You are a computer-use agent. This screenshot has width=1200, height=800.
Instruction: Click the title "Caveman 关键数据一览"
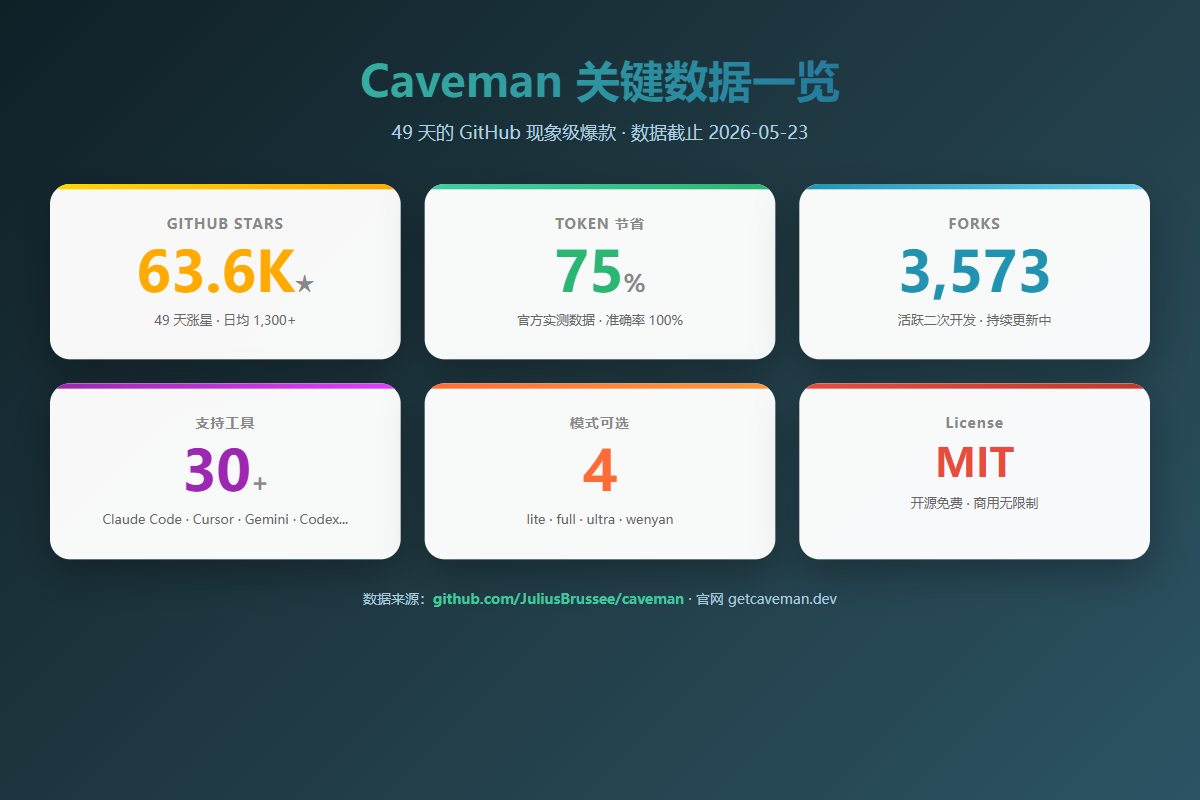pos(600,82)
